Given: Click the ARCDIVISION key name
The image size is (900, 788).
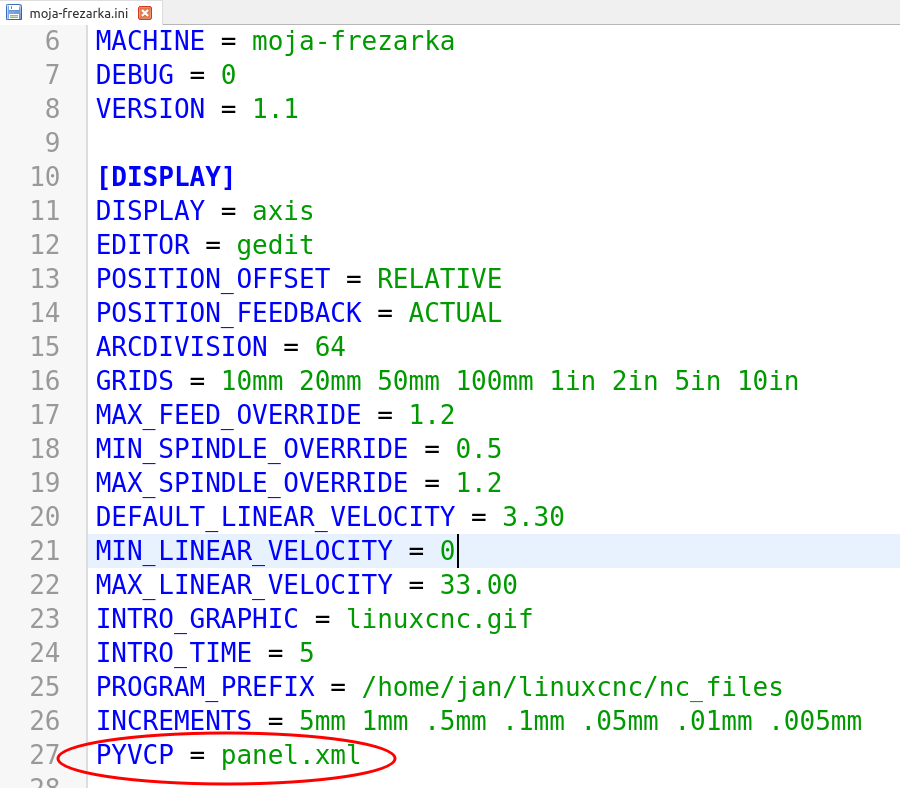Looking at the screenshot, I should 181,347.
